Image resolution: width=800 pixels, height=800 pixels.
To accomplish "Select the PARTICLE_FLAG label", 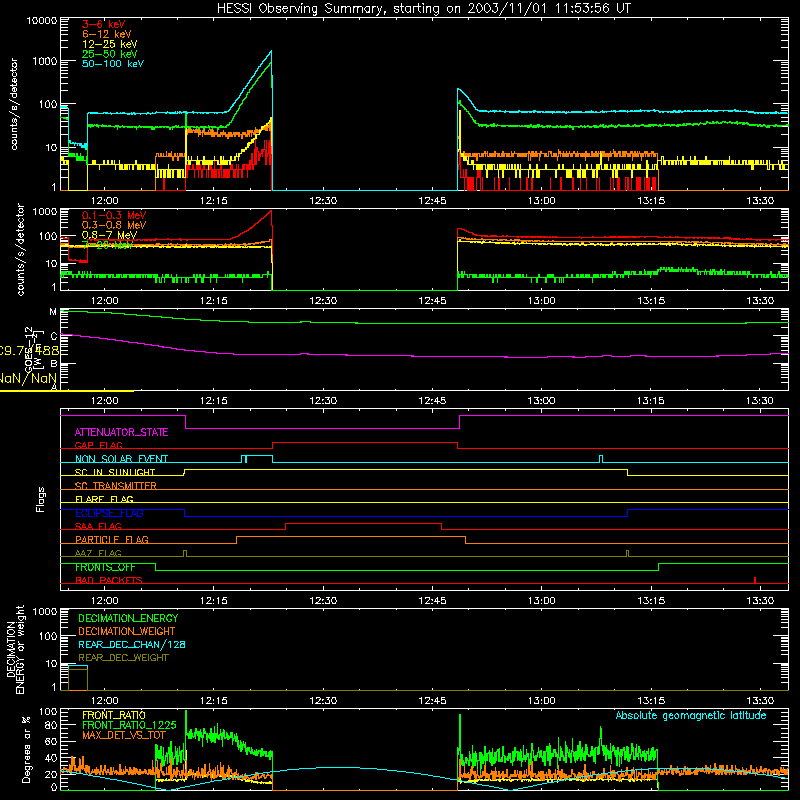I will click(112, 539).
